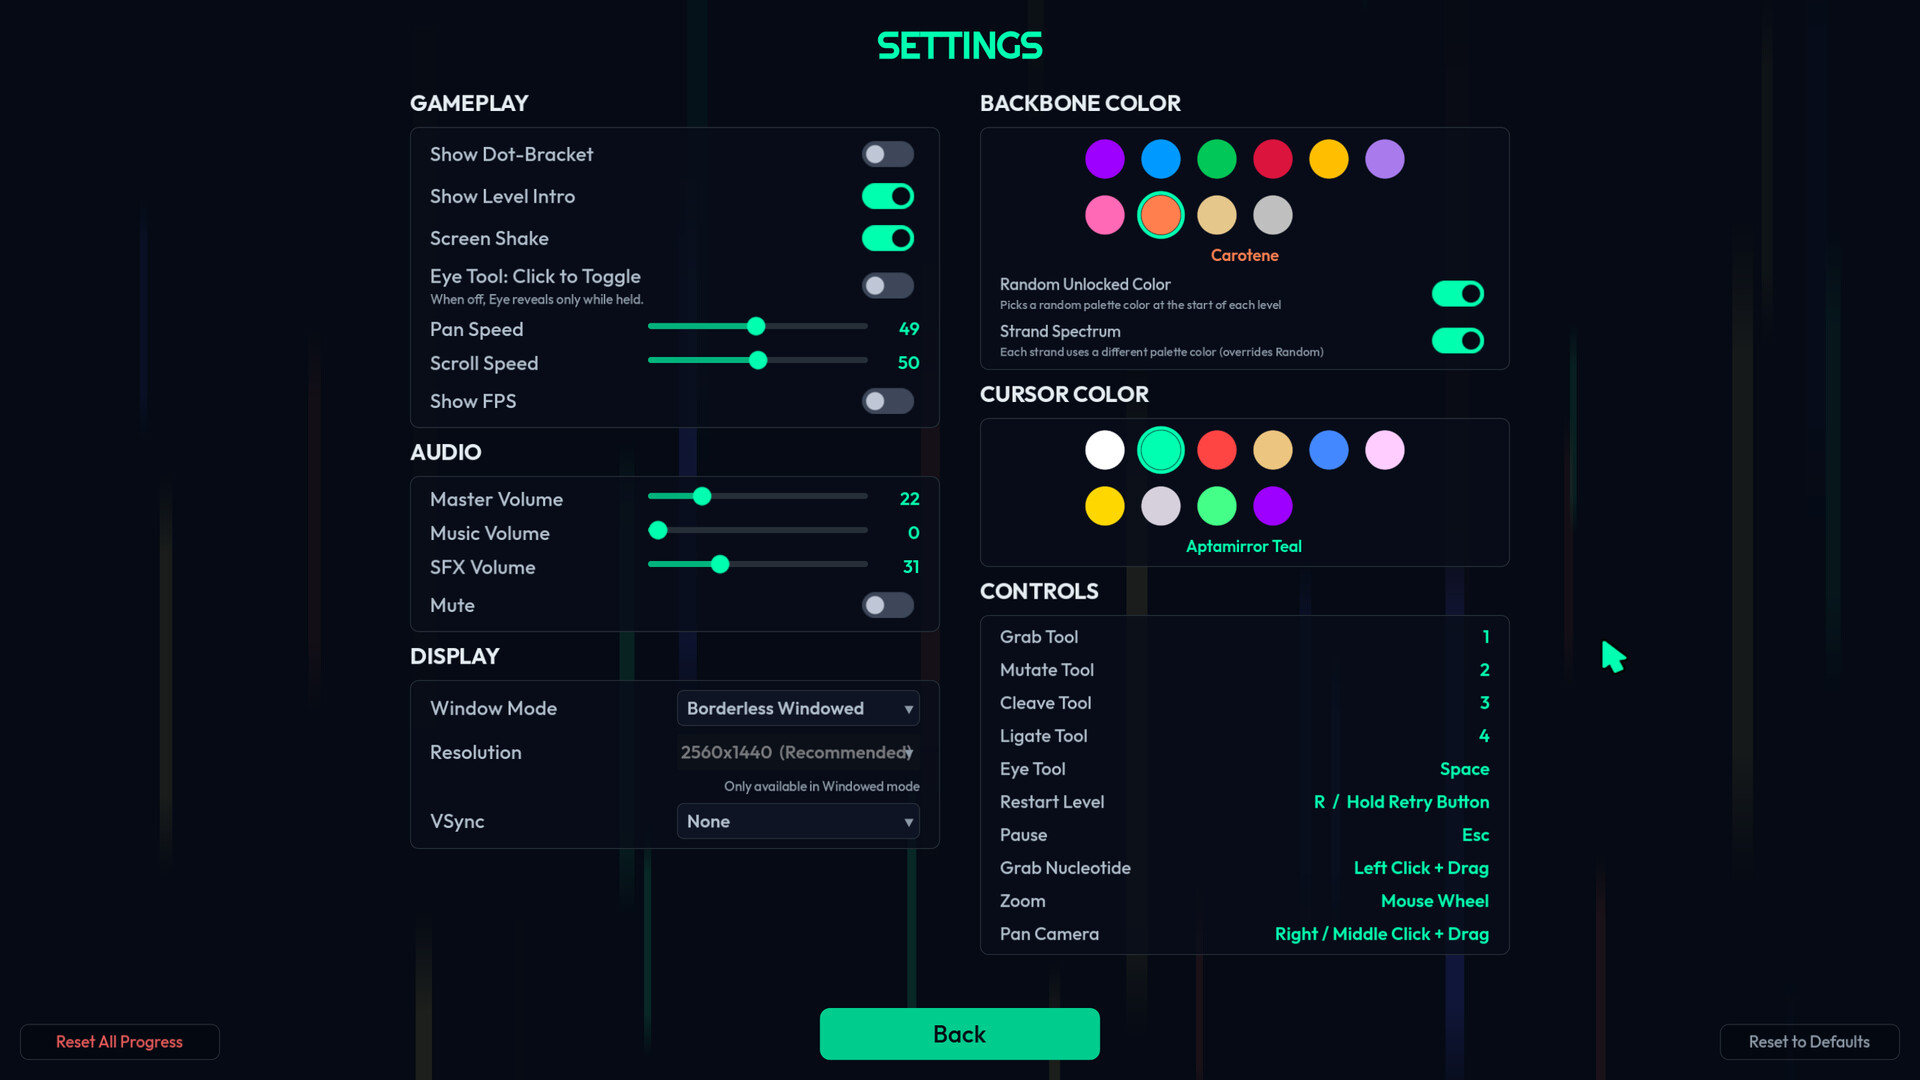This screenshot has width=1920, height=1080.
Task: Click the Scroll Speed value 50
Action: 908,363
